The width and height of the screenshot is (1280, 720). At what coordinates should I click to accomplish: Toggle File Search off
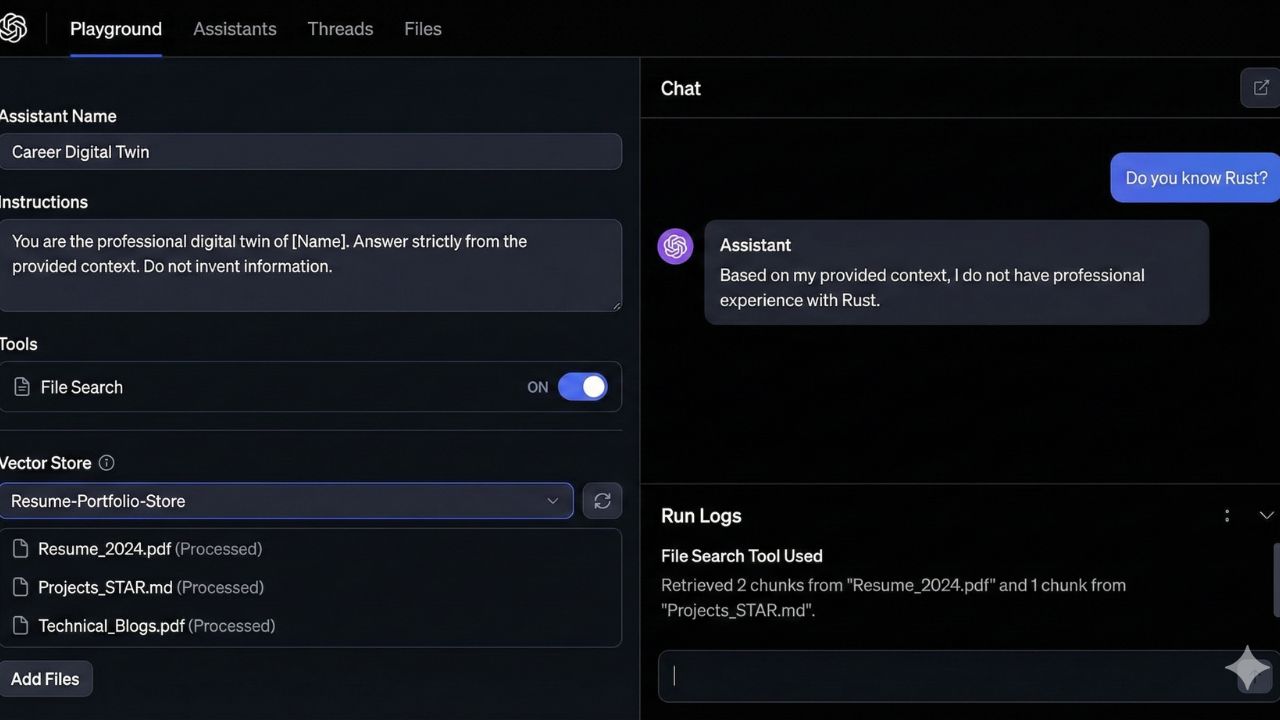coord(583,387)
